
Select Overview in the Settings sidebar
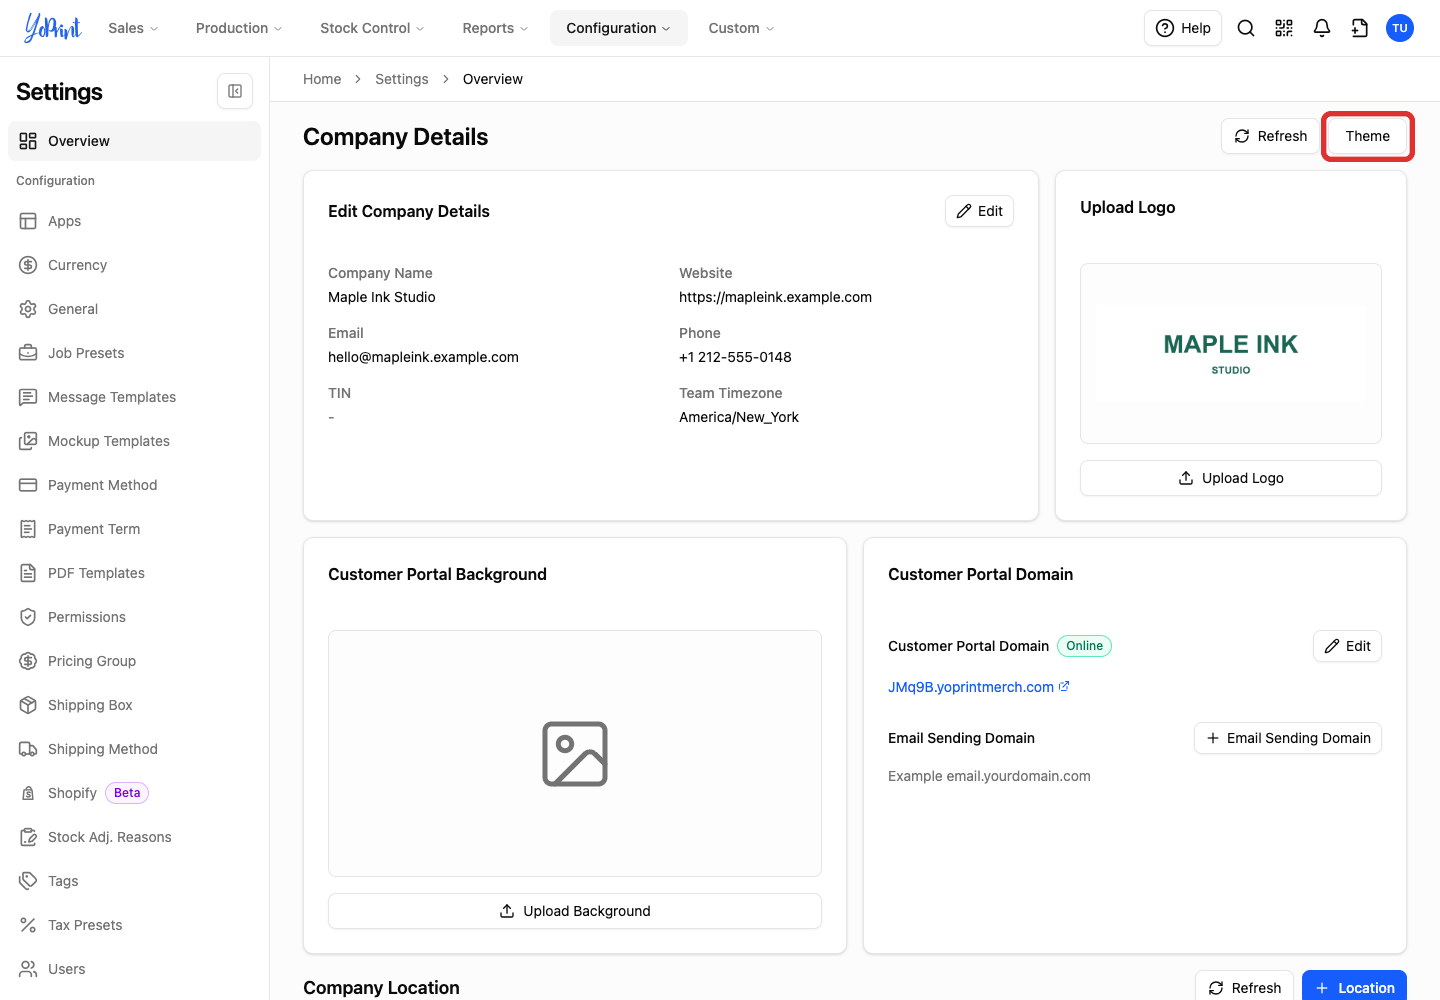(134, 141)
